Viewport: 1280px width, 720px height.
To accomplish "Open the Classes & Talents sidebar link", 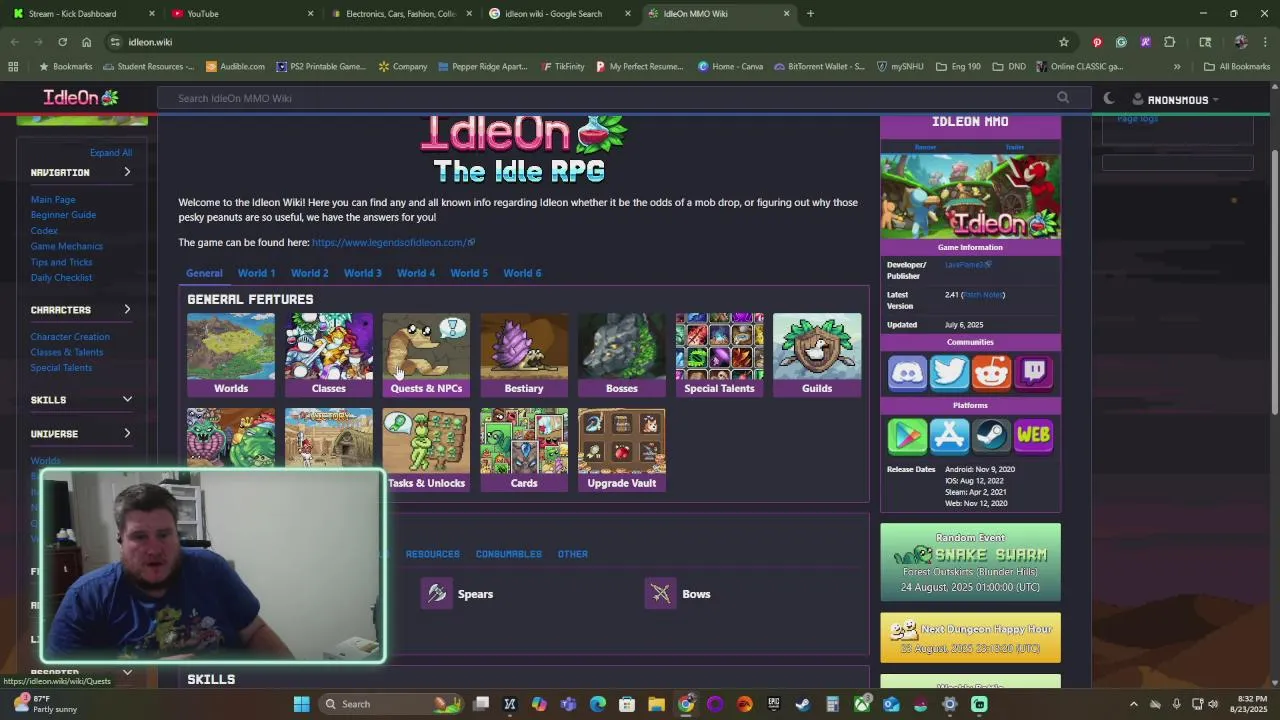I will click(x=66, y=352).
